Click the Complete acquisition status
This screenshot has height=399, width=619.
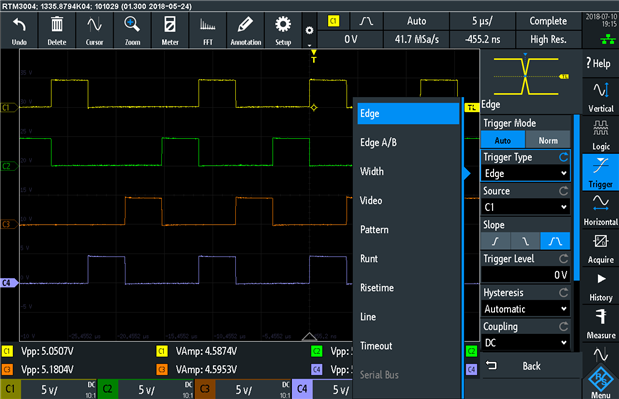tap(548, 21)
